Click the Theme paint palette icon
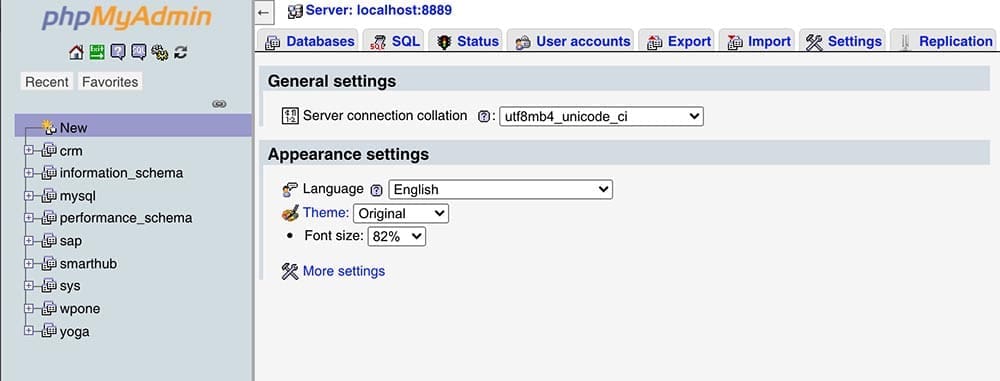Screen dimensions: 1000x381 coord(290,213)
